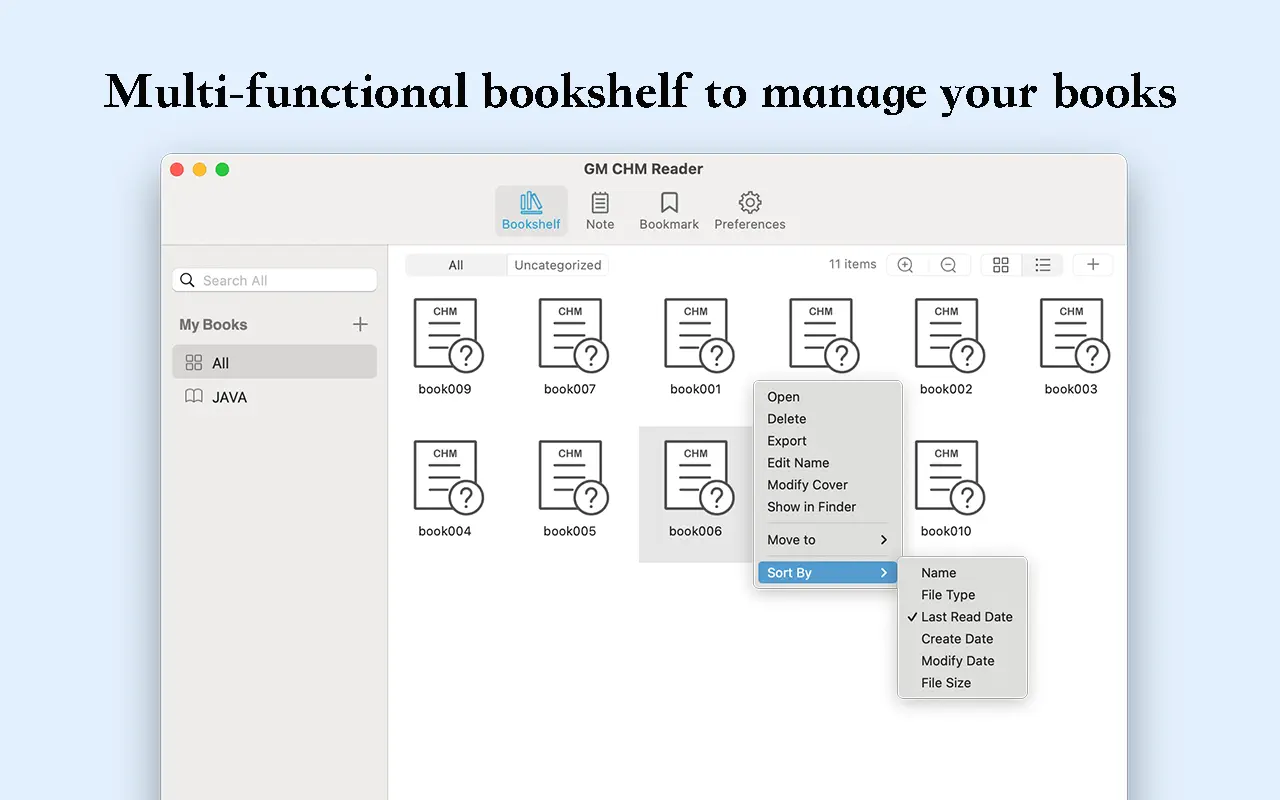Select Last Read Date sort option
1280x800 pixels.
pyautogui.click(x=966, y=617)
